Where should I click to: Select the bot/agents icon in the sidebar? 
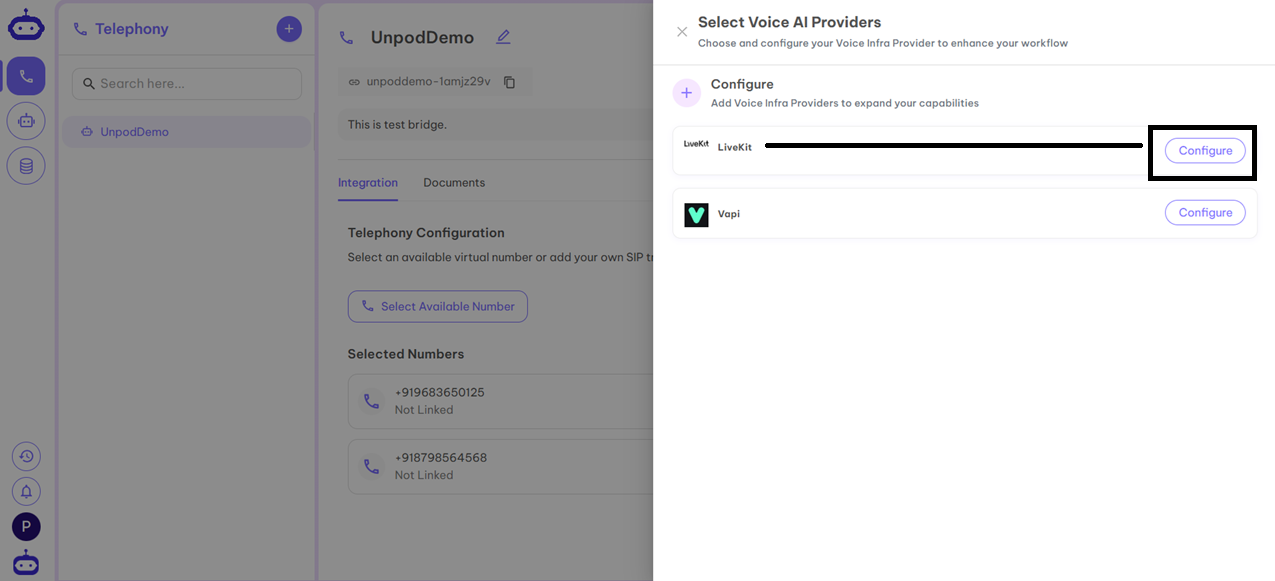tap(26, 120)
